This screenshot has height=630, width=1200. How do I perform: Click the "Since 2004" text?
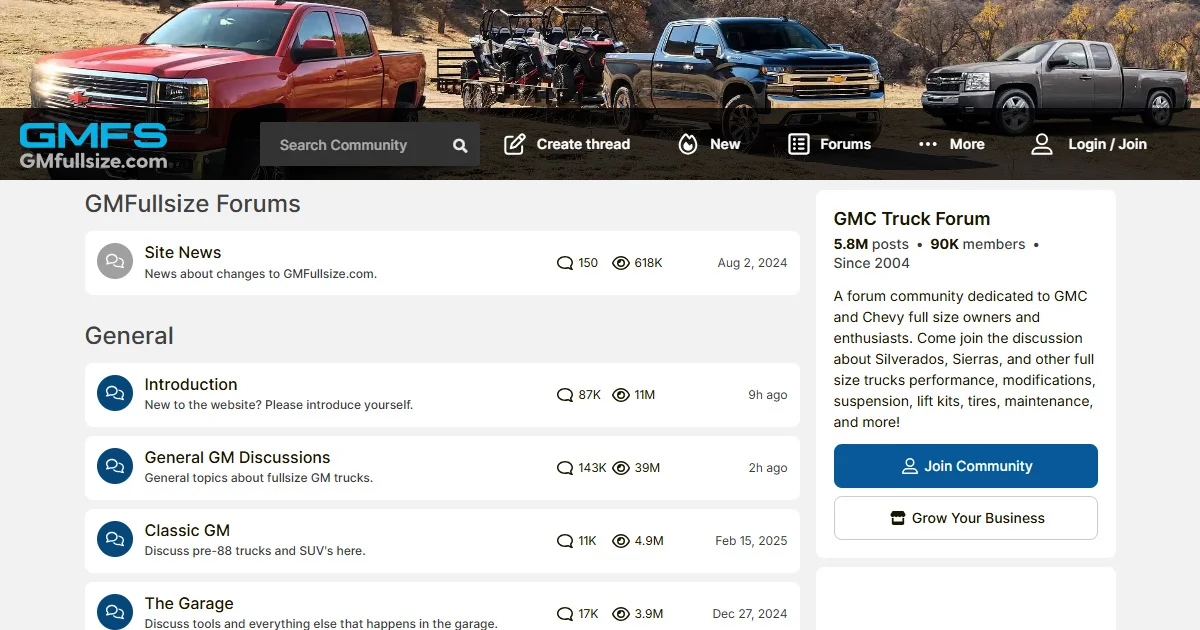pyautogui.click(x=872, y=263)
